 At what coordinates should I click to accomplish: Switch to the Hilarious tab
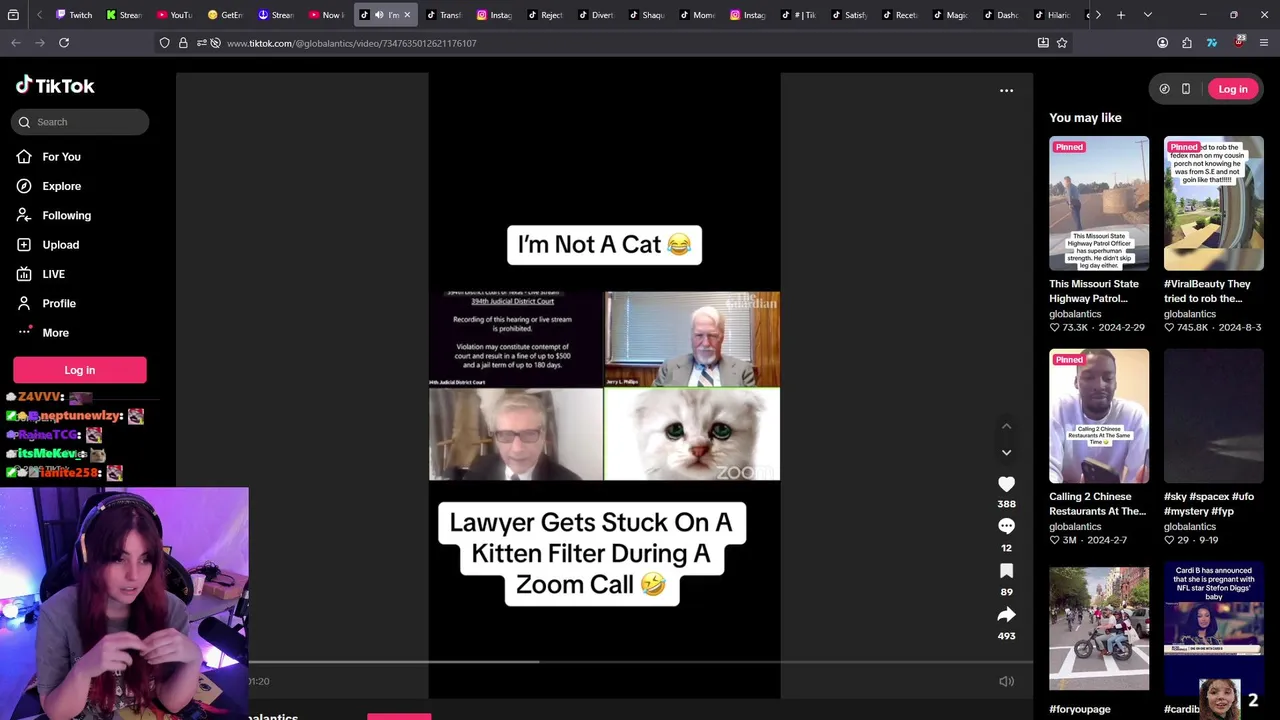pyautogui.click(x=1052, y=15)
